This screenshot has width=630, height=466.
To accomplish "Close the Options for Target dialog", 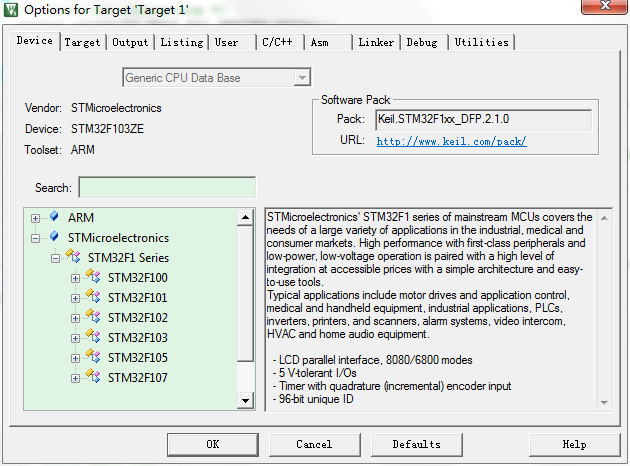I will [x=604, y=6].
